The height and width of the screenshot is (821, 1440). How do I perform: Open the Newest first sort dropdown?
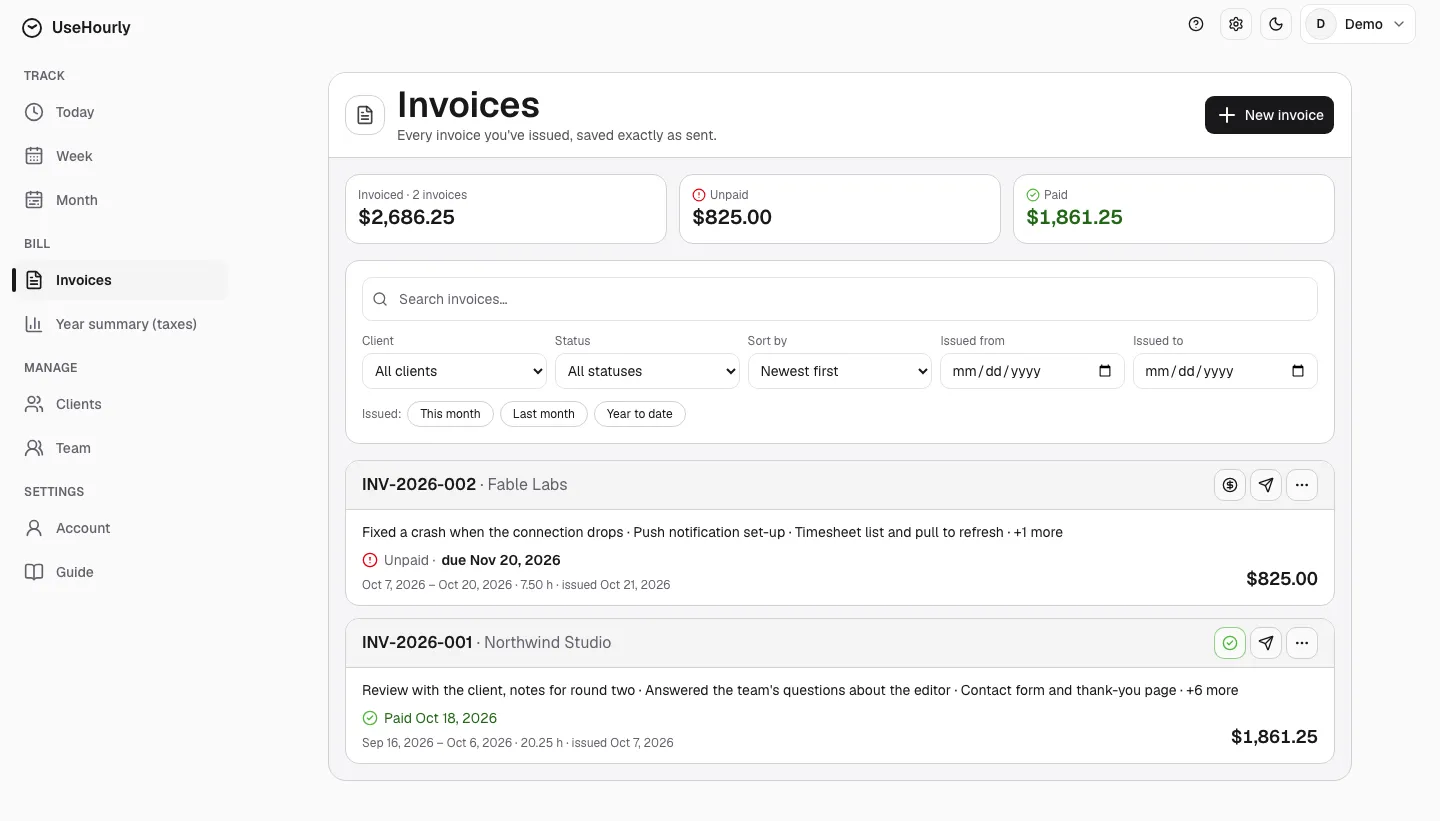[x=840, y=371]
